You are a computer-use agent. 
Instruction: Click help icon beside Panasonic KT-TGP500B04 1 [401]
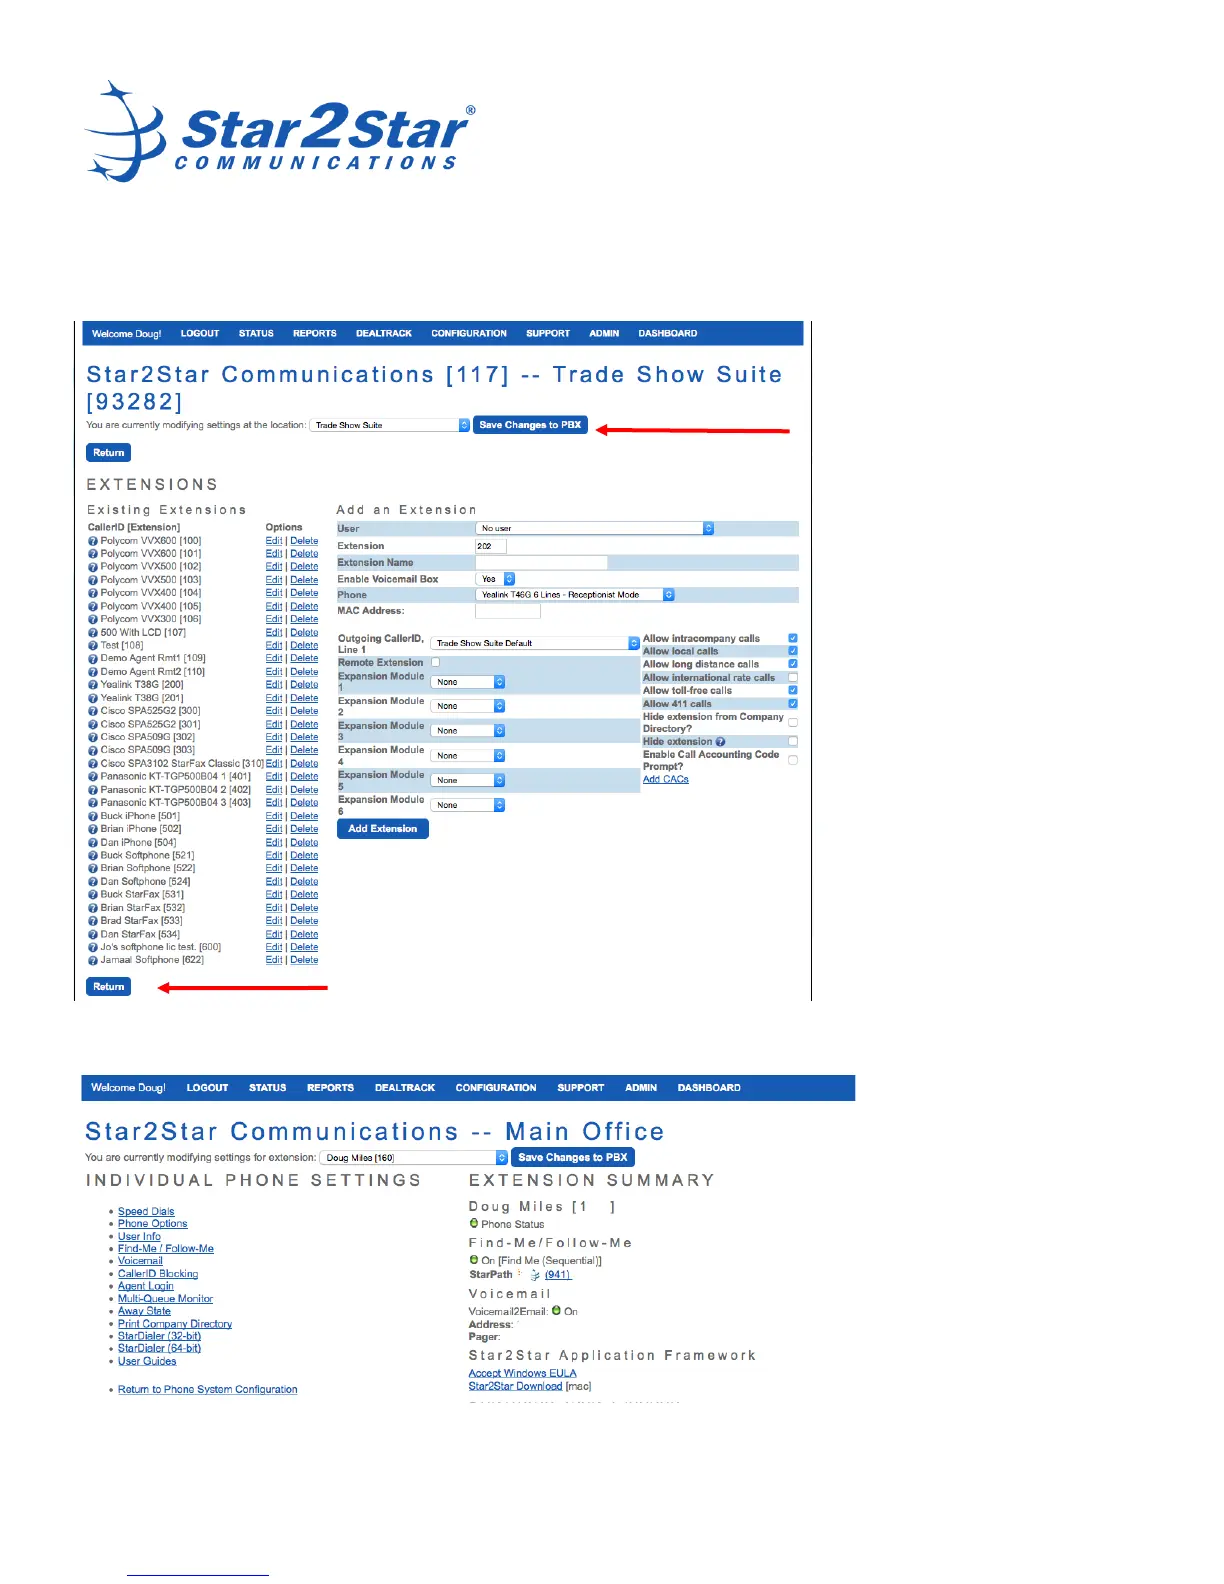[93, 777]
